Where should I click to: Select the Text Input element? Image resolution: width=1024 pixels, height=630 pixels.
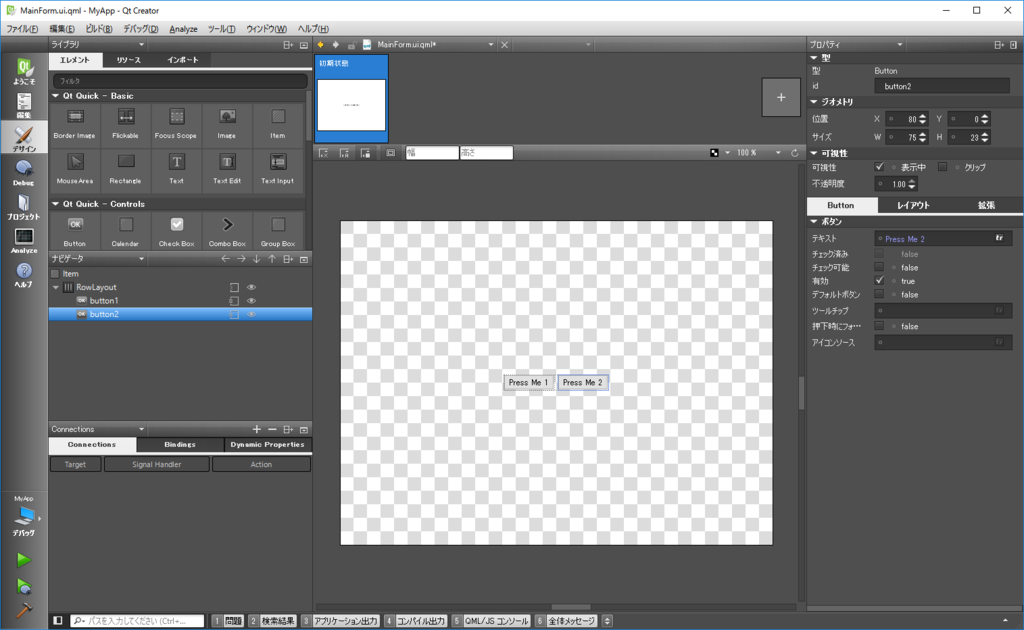pos(278,168)
